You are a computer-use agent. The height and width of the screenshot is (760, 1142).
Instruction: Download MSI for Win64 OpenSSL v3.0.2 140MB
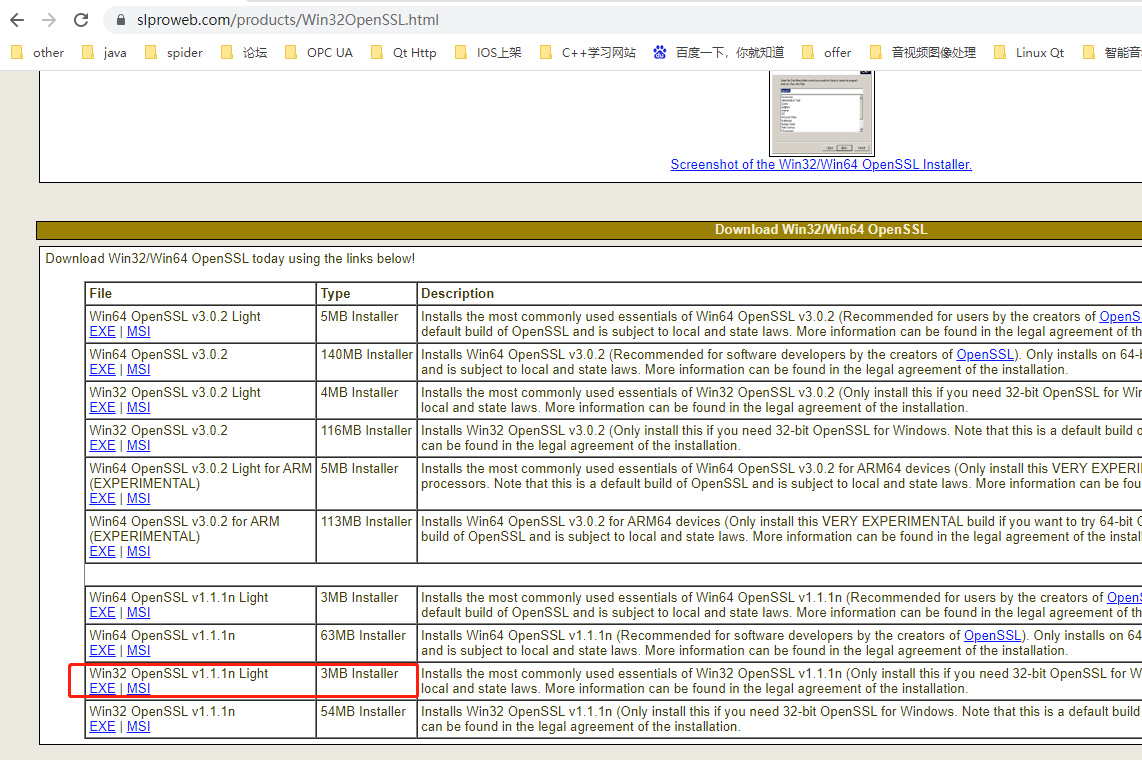point(138,370)
